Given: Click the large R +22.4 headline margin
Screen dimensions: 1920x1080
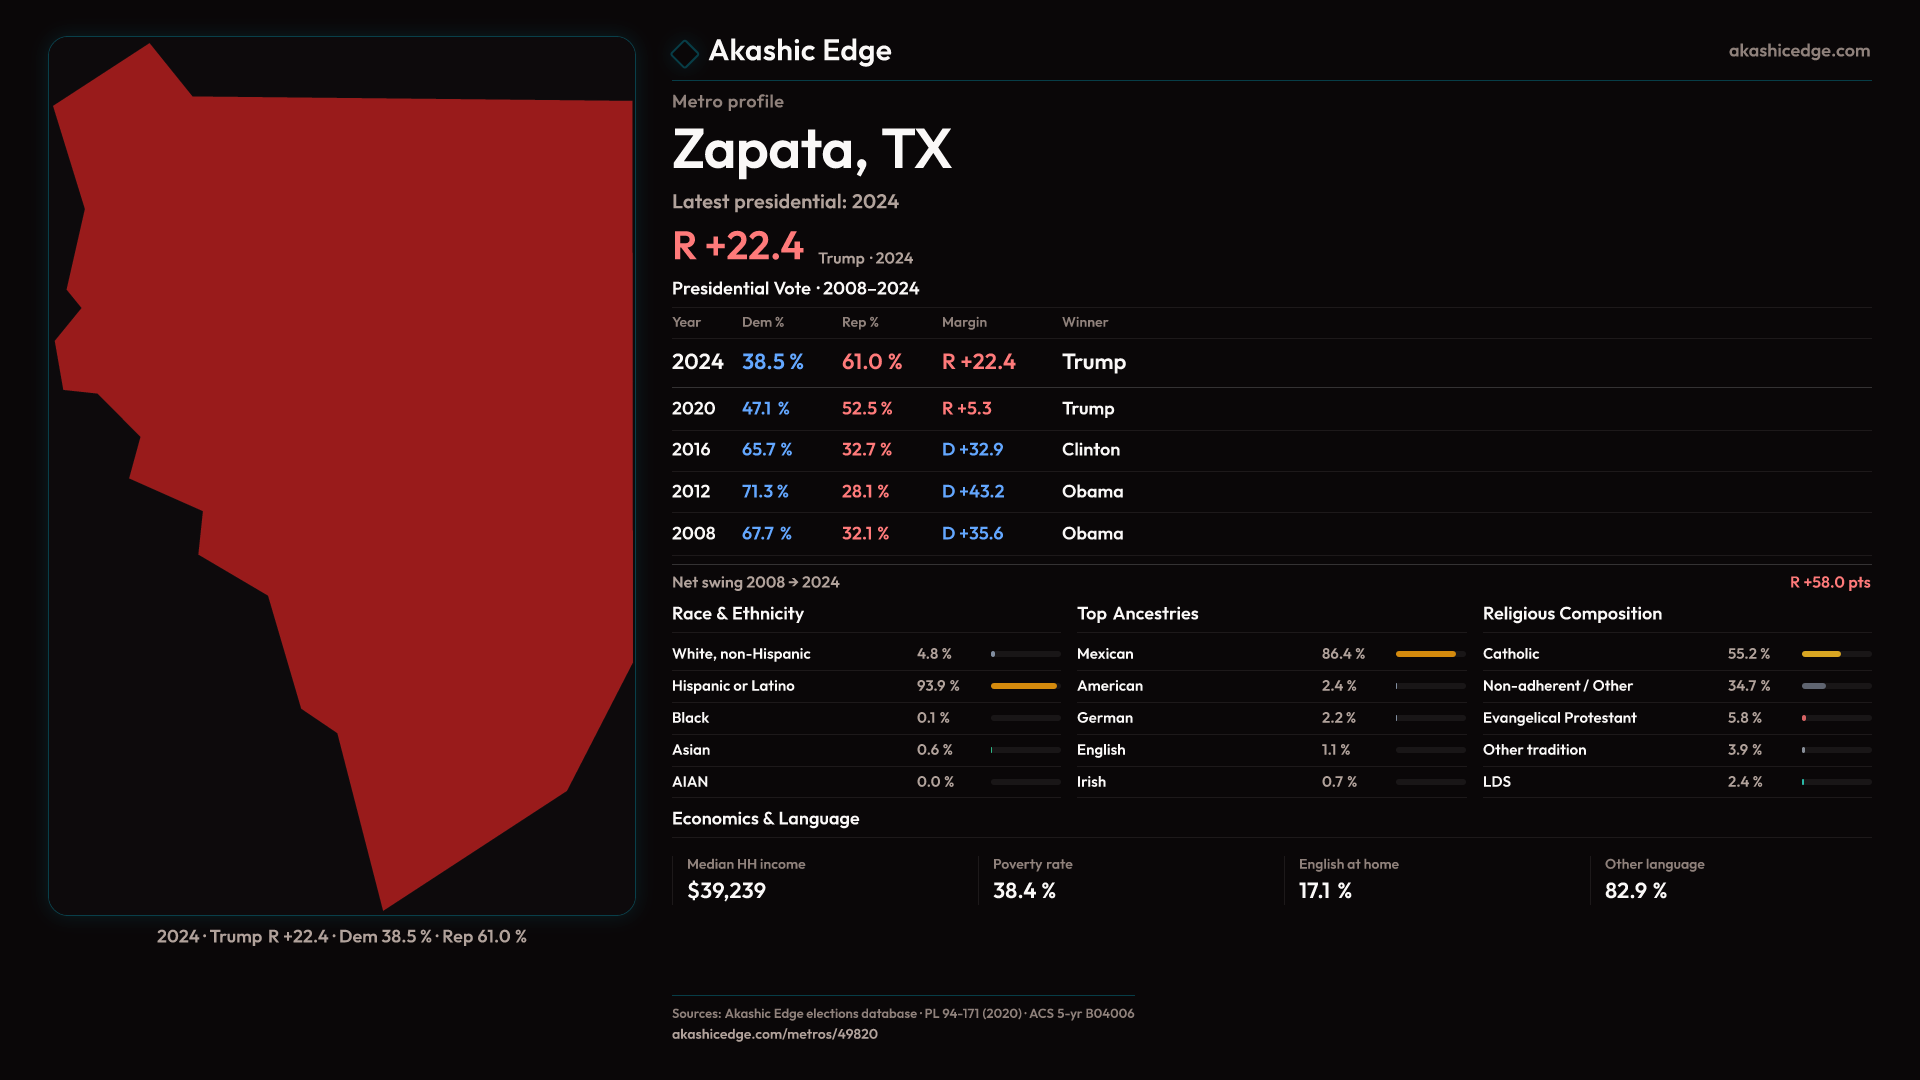Looking at the screenshot, I should click(738, 246).
